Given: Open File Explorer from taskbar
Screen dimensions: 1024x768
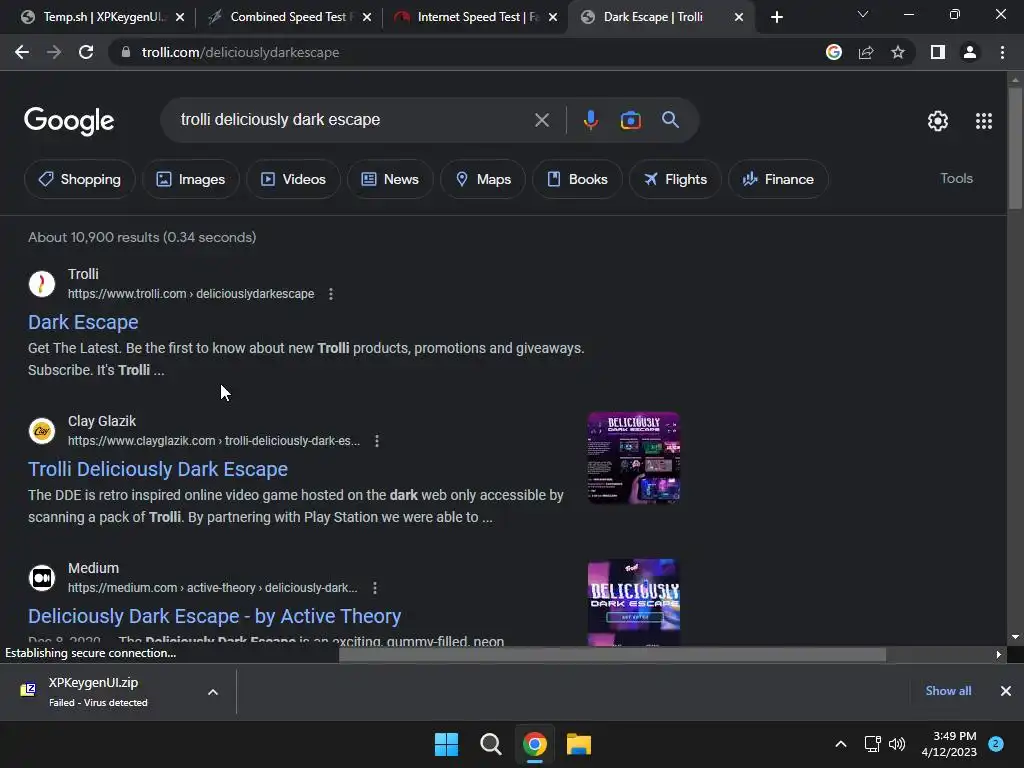Looking at the screenshot, I should tap(579, 744).
